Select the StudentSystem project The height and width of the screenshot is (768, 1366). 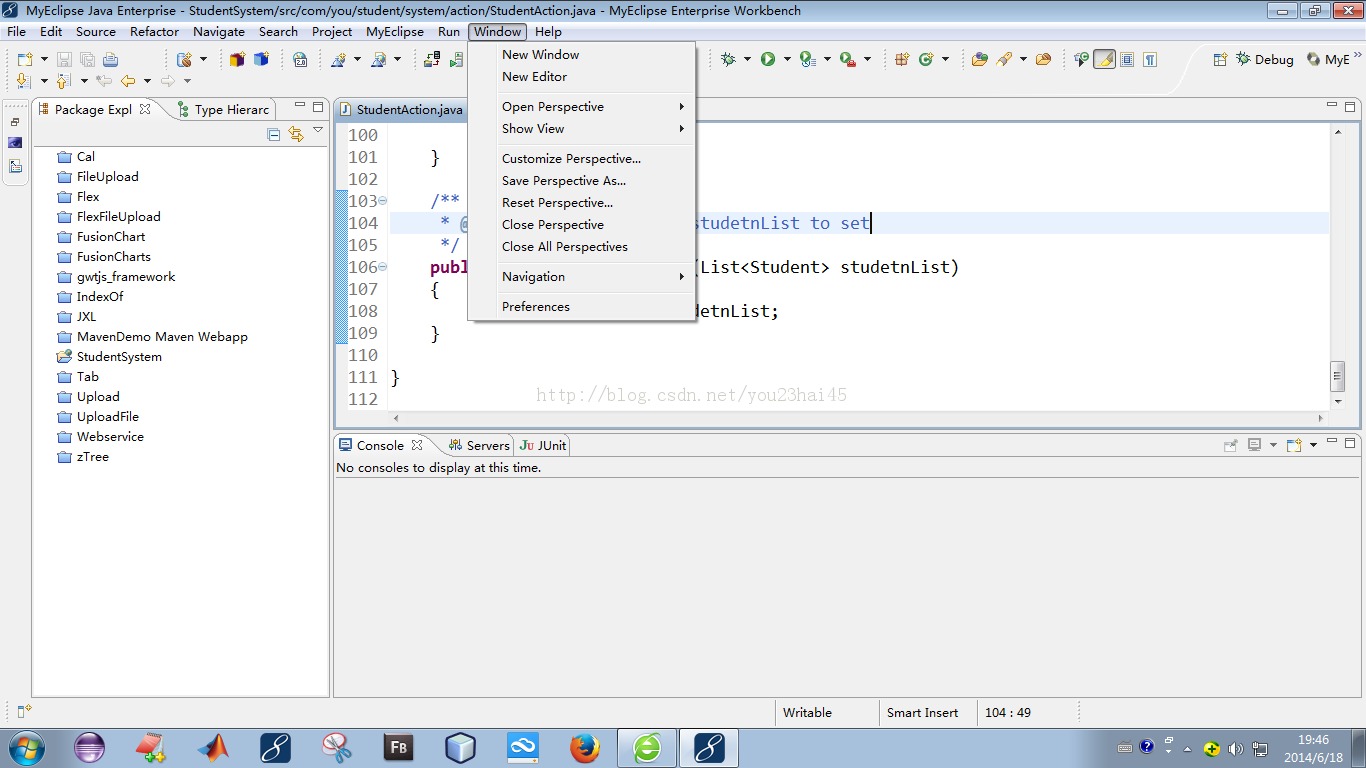(x=119, y=357)
